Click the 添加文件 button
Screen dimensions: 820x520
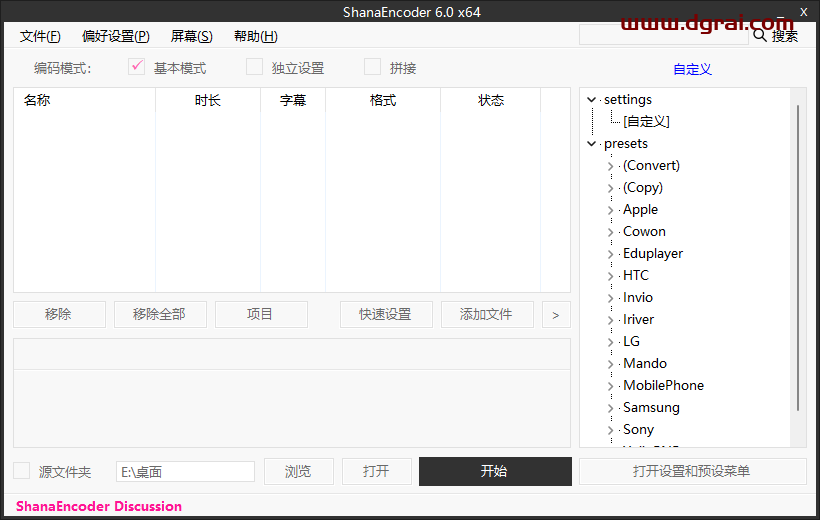click(487, 314)
